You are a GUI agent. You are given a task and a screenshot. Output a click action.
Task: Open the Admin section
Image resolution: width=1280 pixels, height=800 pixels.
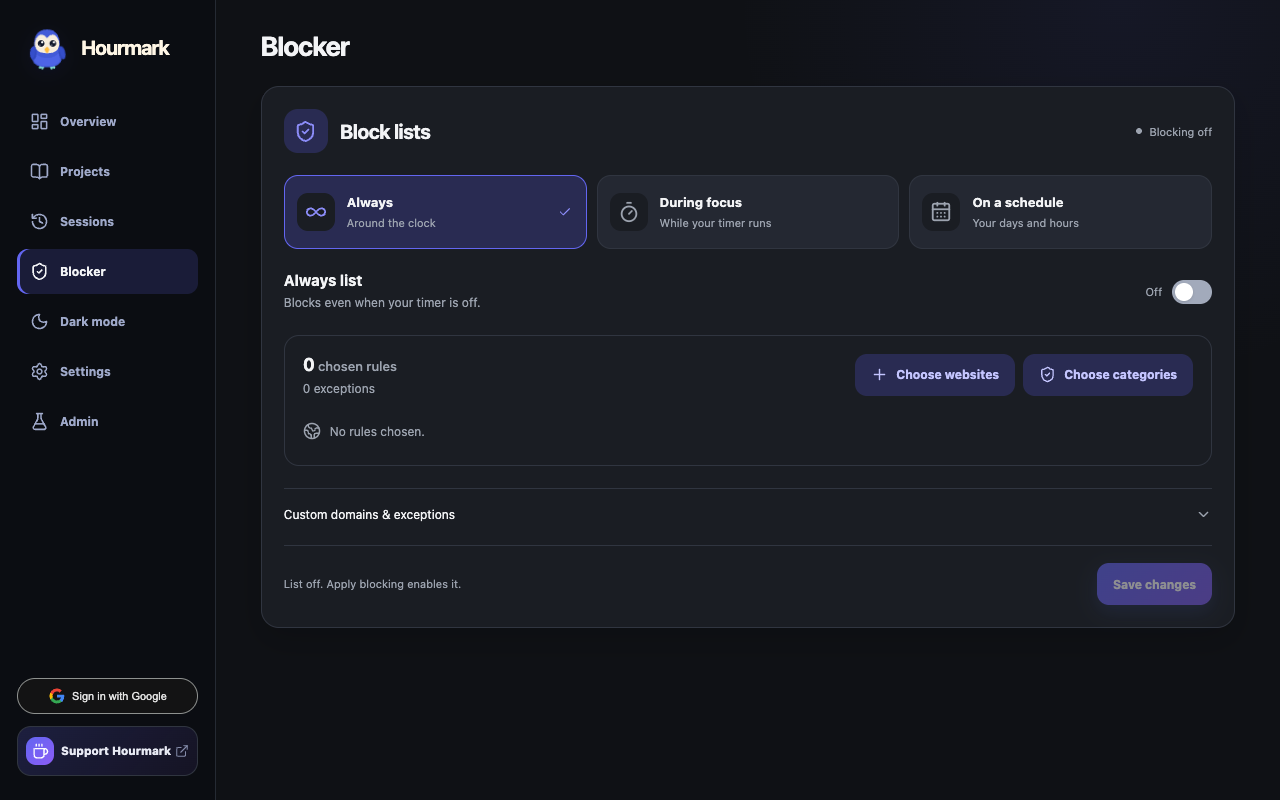(107, 422)
